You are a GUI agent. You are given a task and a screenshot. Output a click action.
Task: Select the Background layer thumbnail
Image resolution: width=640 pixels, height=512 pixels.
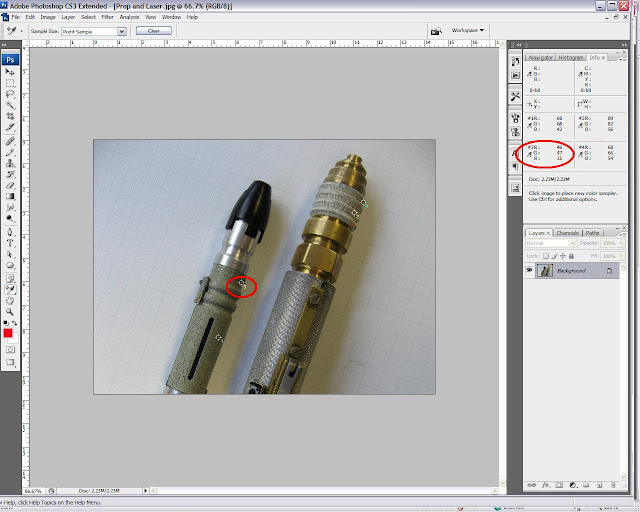point(544,270)
